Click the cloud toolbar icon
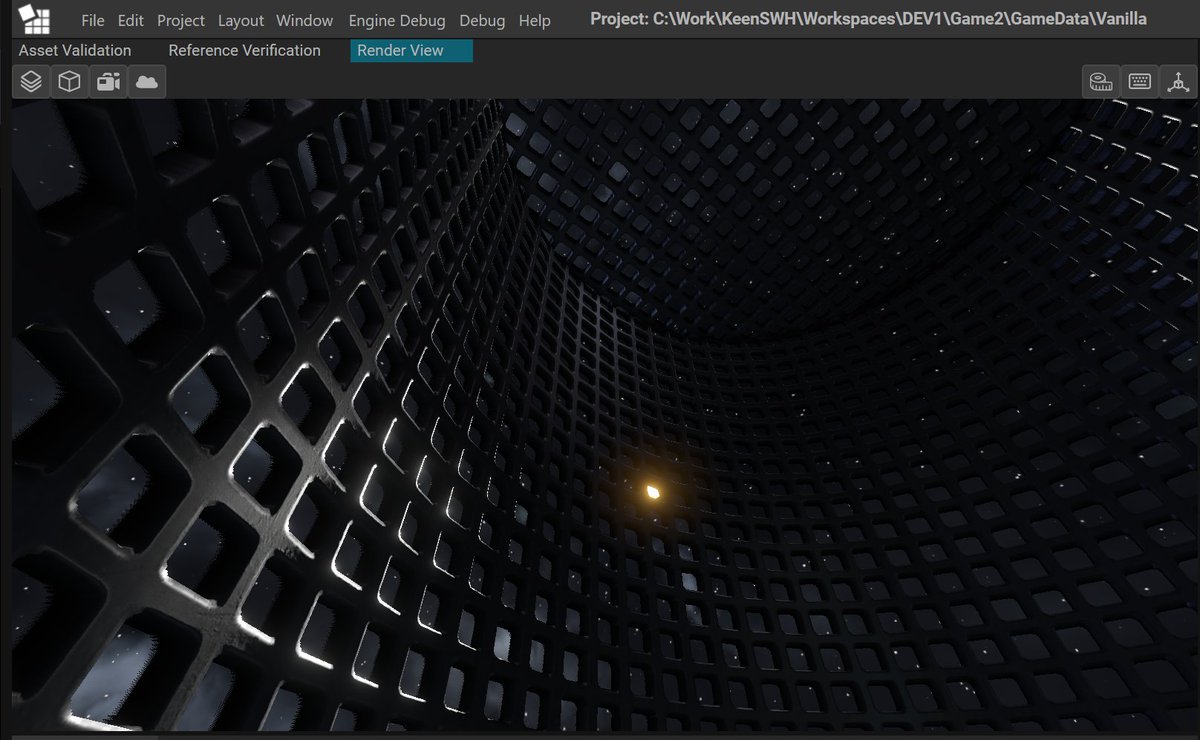1200x740 pixels. tap(147, 82)
